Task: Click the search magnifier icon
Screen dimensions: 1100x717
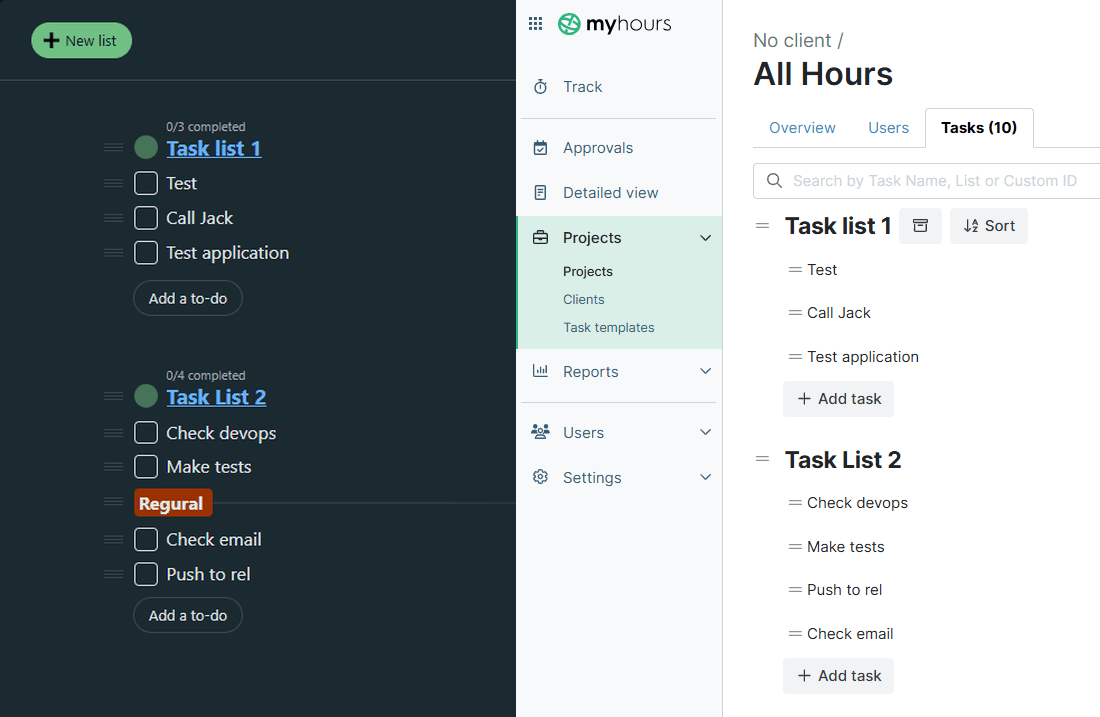Action: click(x=774, y=181)
